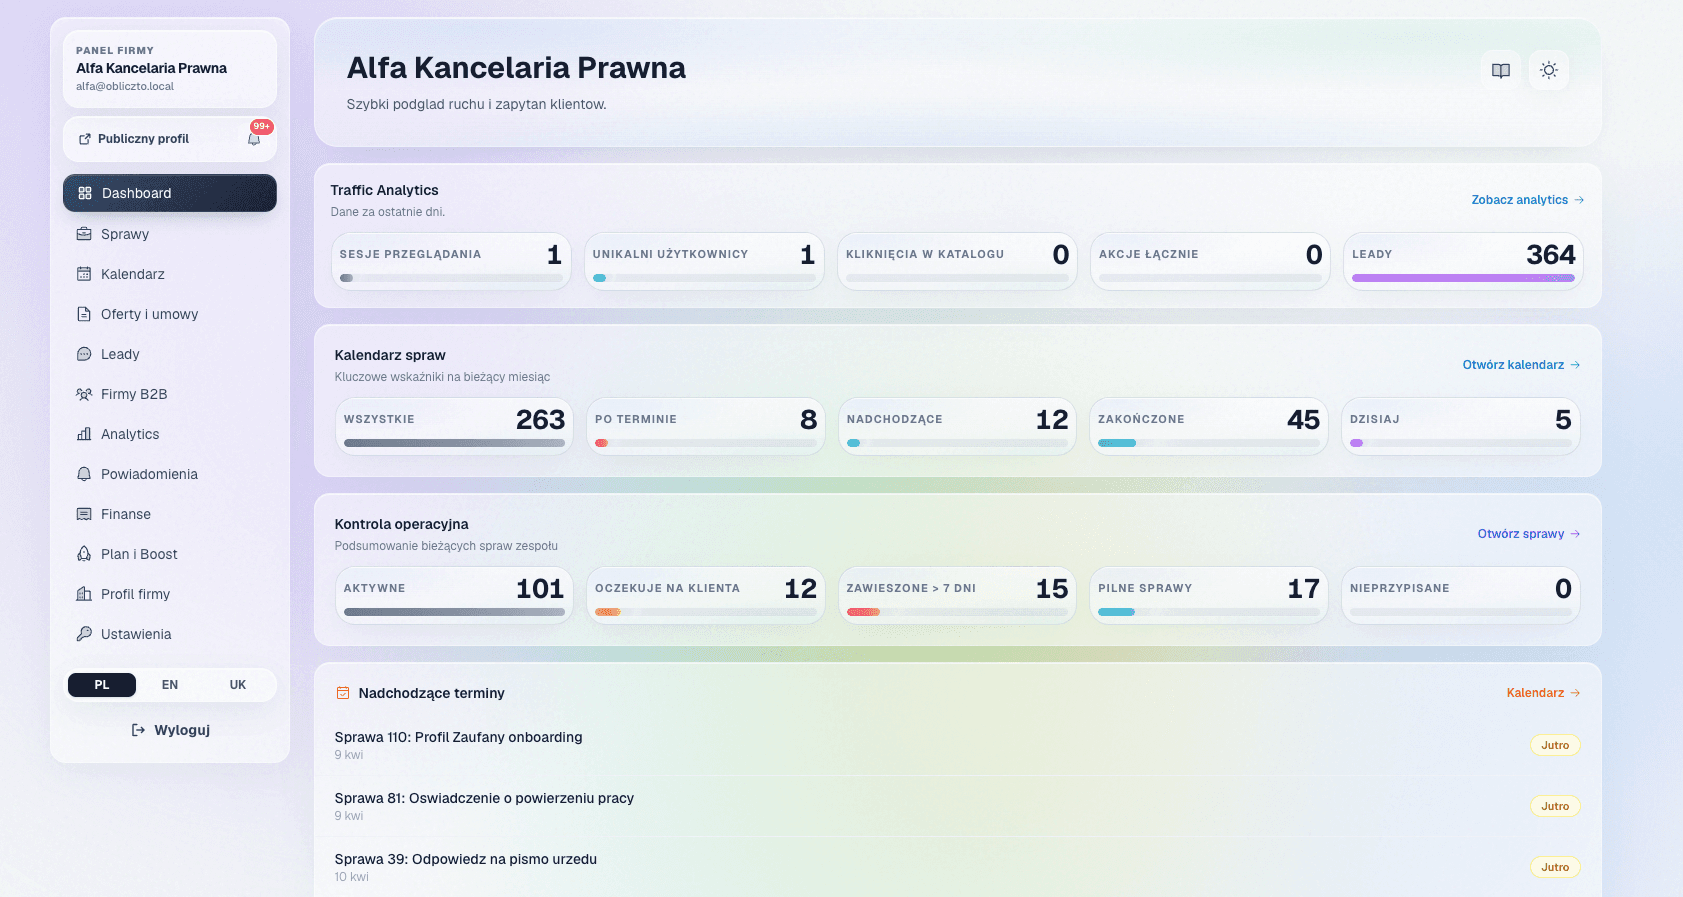The height and width of the screenshot is (897, 1683).
Task: Open Oferty i umowy section
Action: (170, 314)
